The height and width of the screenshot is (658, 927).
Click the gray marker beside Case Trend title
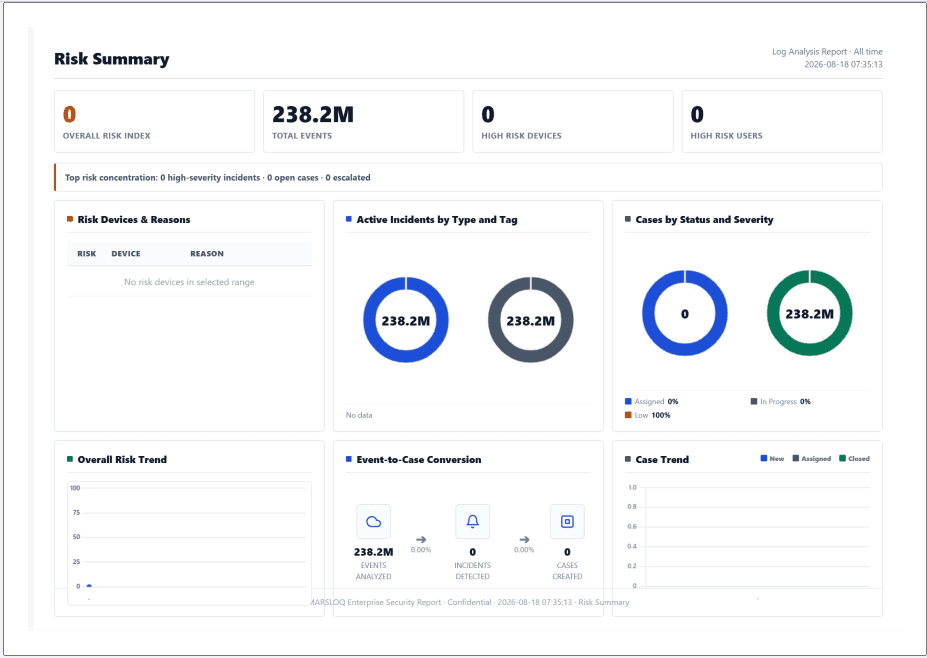point(628,459)
